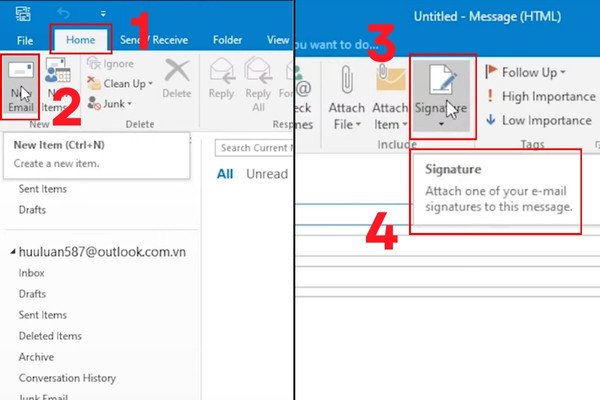
Task: Open the Quick Access Toolbar customize arrow
Action: tap(103, 14)
